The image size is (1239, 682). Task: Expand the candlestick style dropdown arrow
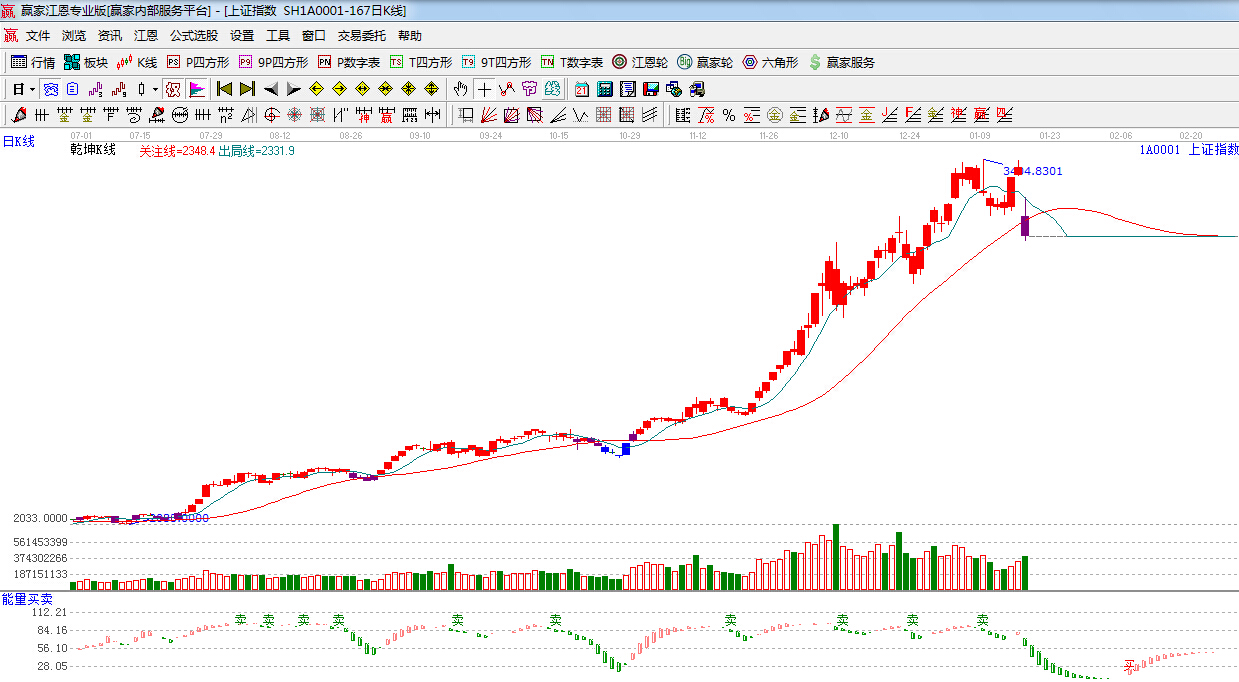[155, 89]
